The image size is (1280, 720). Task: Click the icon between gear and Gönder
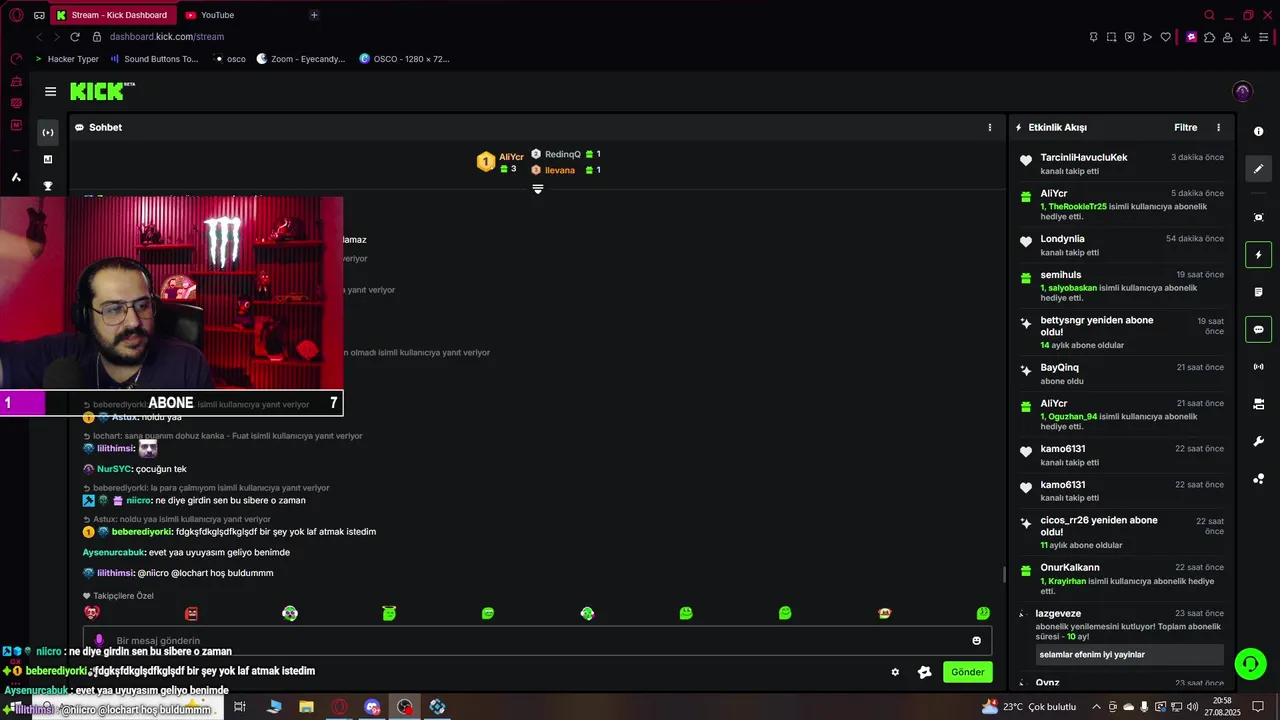pyautogui.click(x=925, y=672)
